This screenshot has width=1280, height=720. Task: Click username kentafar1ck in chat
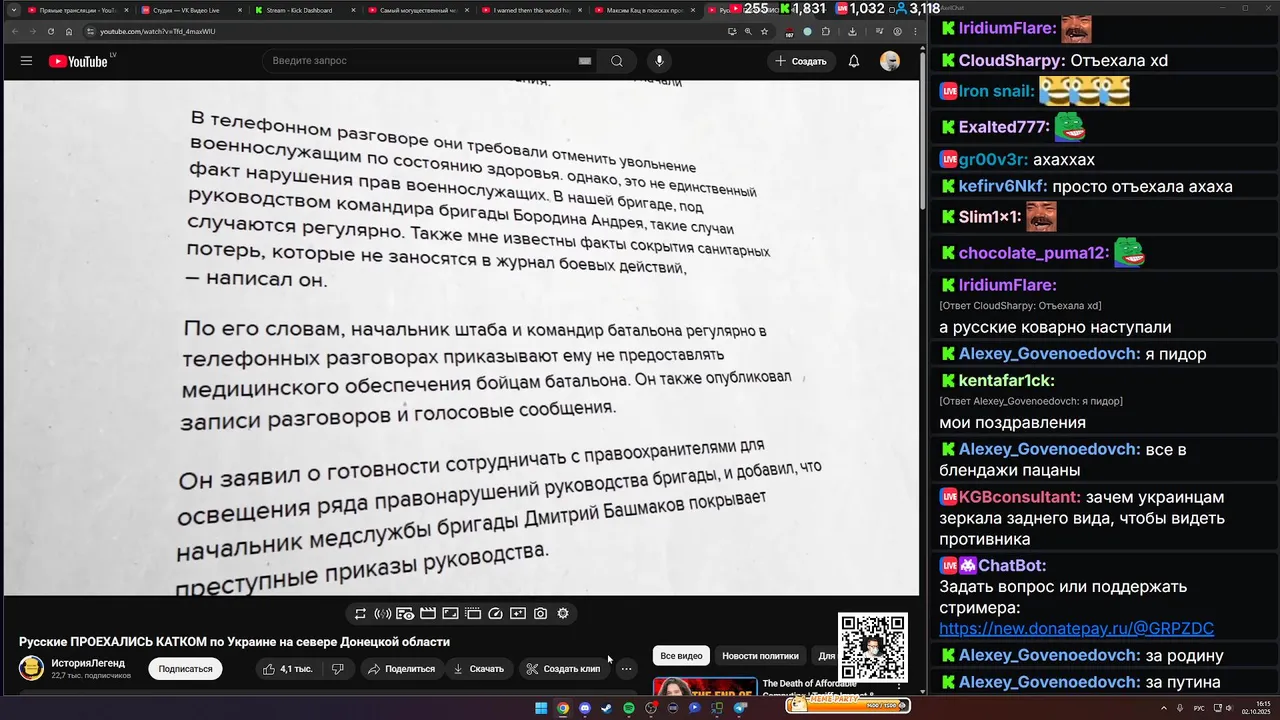(x=1007, y=381)
